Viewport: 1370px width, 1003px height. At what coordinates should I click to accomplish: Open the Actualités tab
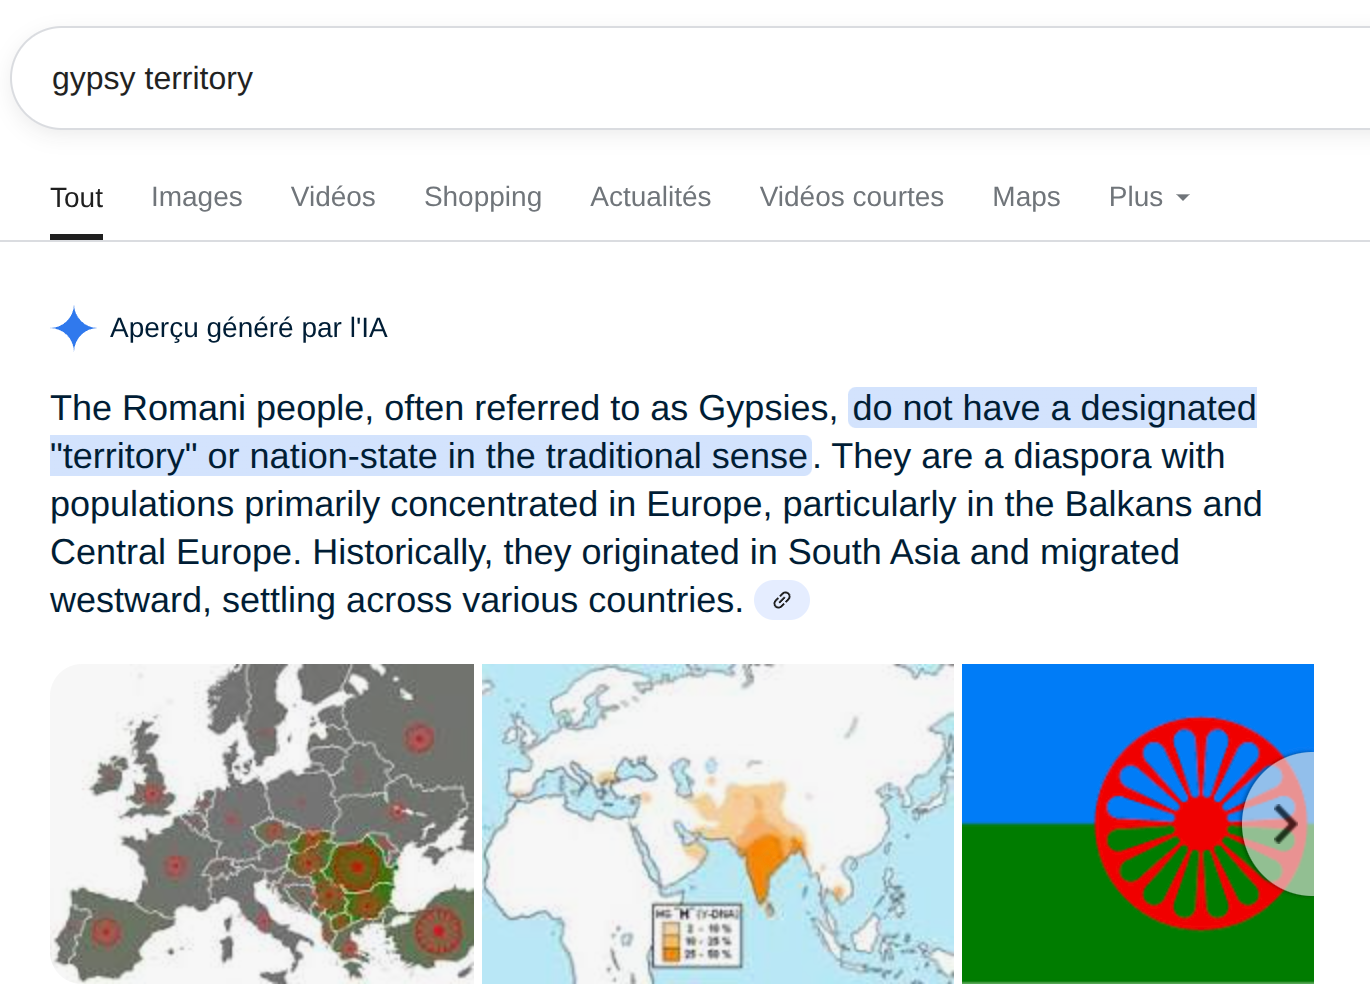(651, 197)
